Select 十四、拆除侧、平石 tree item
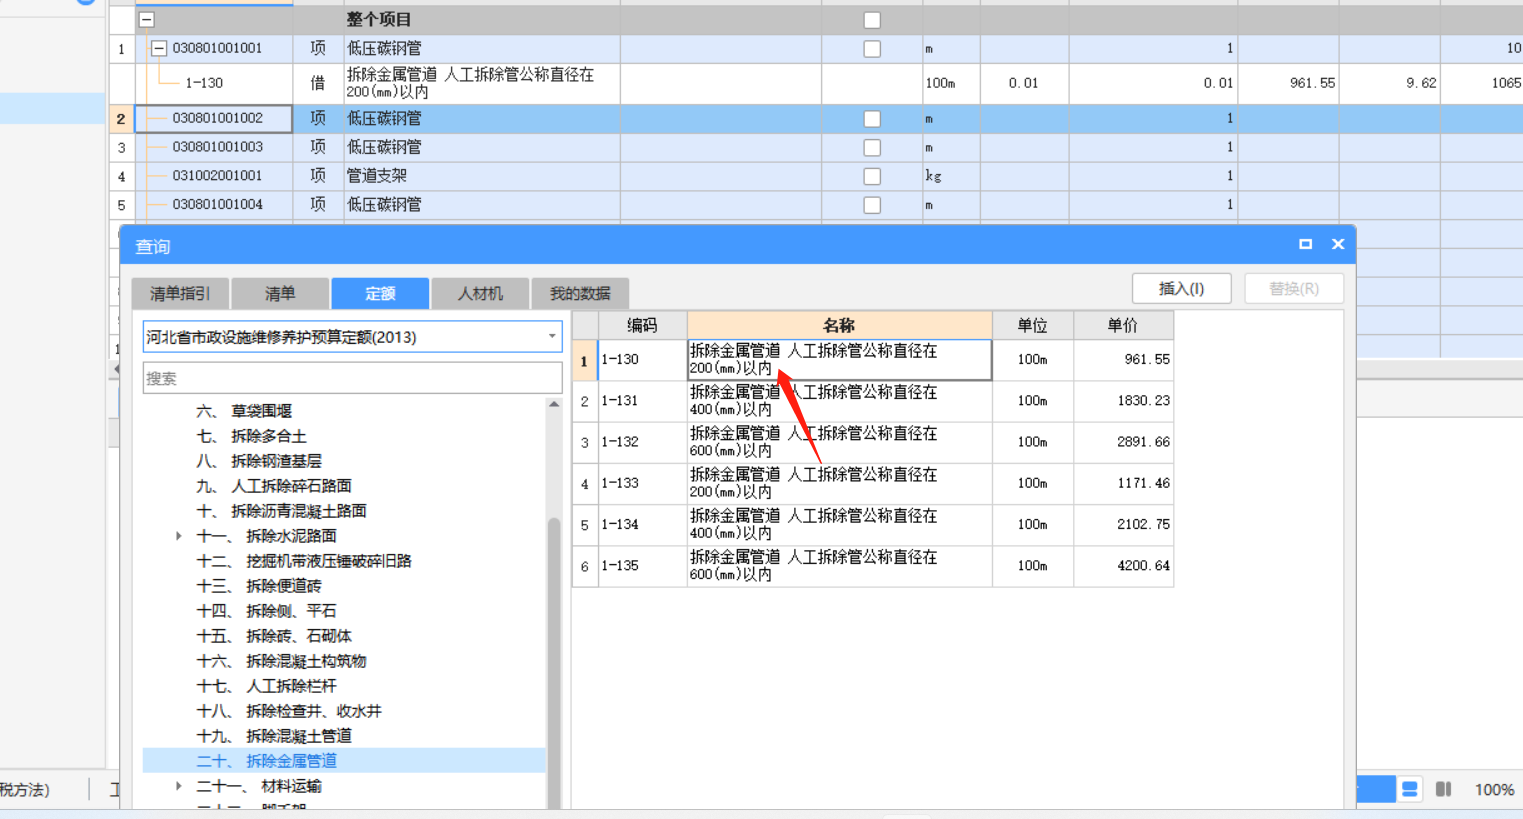Screen dimensions: 1523x819 pyautogui.click(x=266, y=611)
